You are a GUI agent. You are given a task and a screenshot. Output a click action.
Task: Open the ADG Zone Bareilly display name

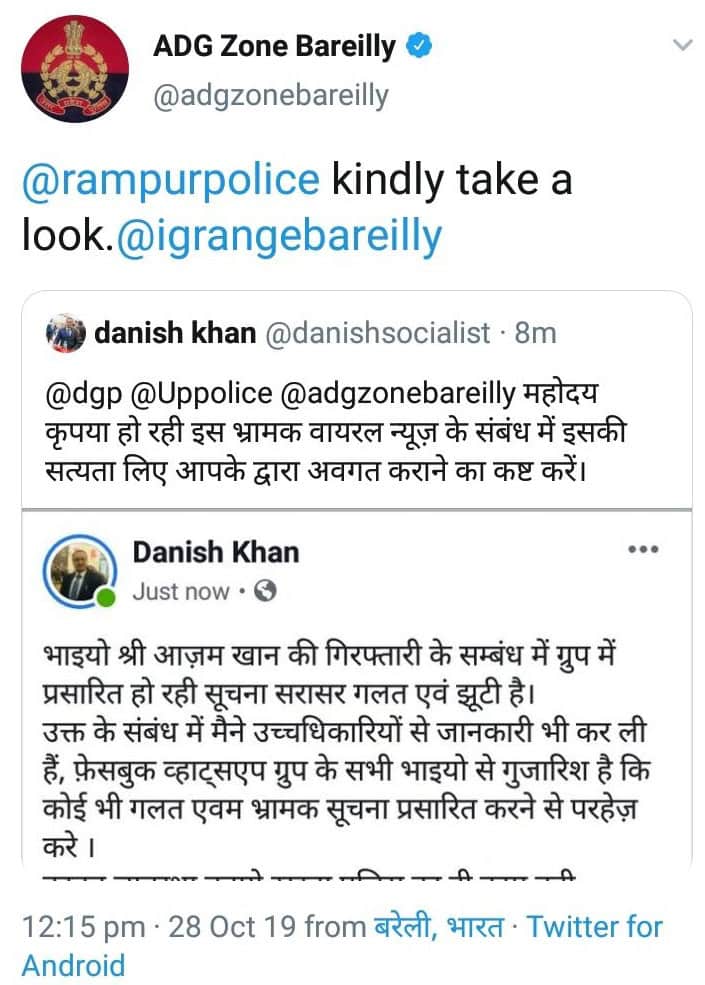[x=275, y=46]
